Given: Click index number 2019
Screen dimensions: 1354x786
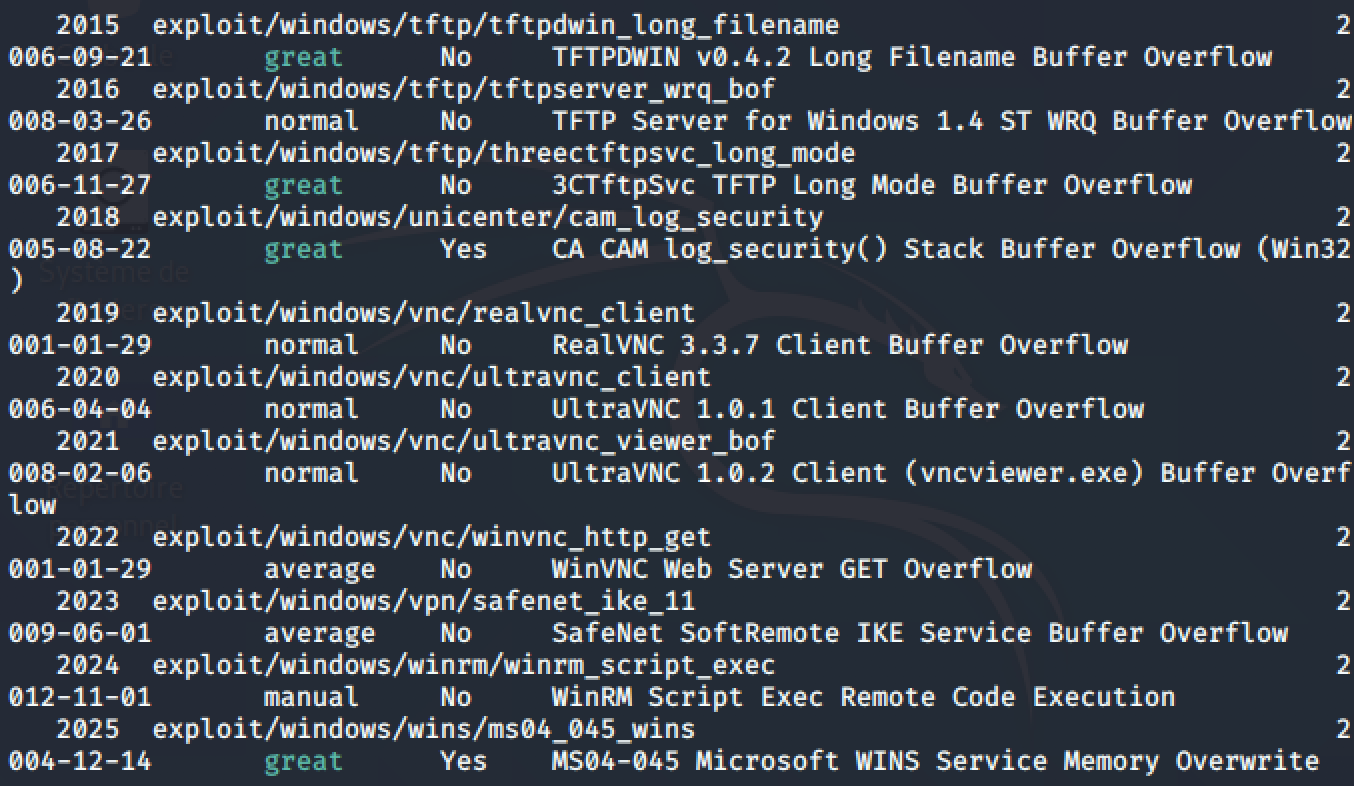Looking at the screenshot, I should 88,313.
